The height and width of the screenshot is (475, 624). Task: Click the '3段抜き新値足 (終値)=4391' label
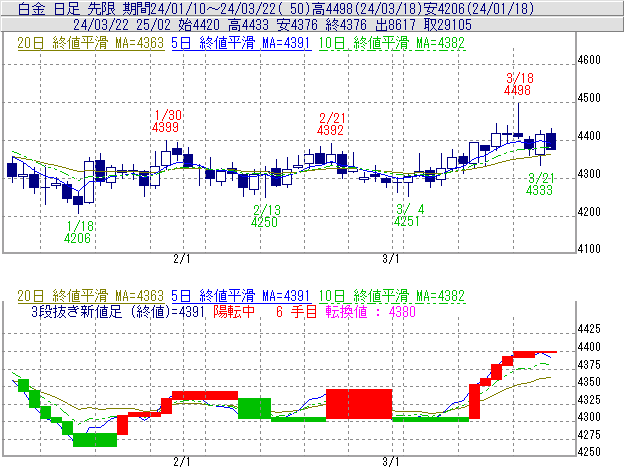118,311
